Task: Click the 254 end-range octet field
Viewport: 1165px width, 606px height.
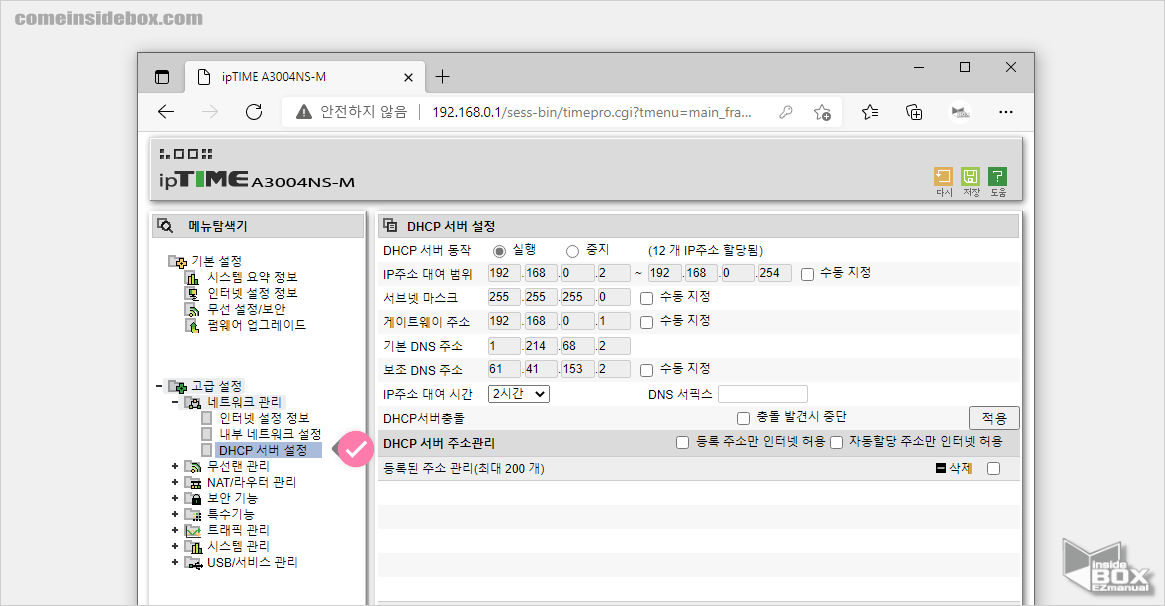Action: click(x=773, y=273)
